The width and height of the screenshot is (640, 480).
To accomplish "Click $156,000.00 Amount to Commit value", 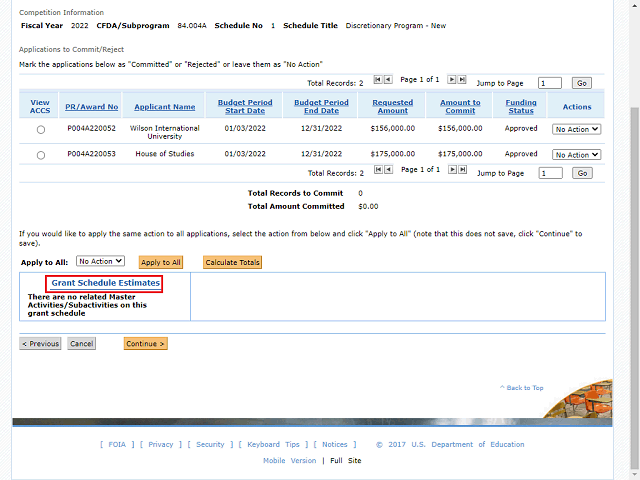I will [460, 129].
